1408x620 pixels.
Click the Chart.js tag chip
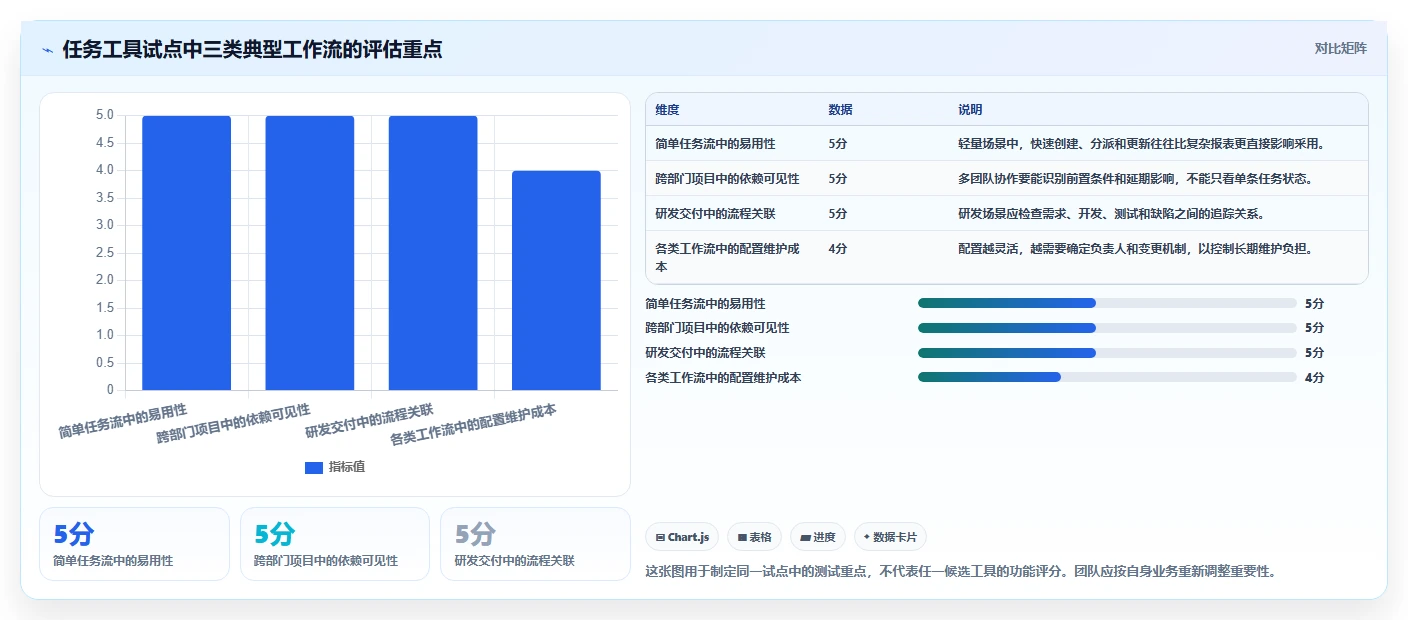[x=682, y=537]
